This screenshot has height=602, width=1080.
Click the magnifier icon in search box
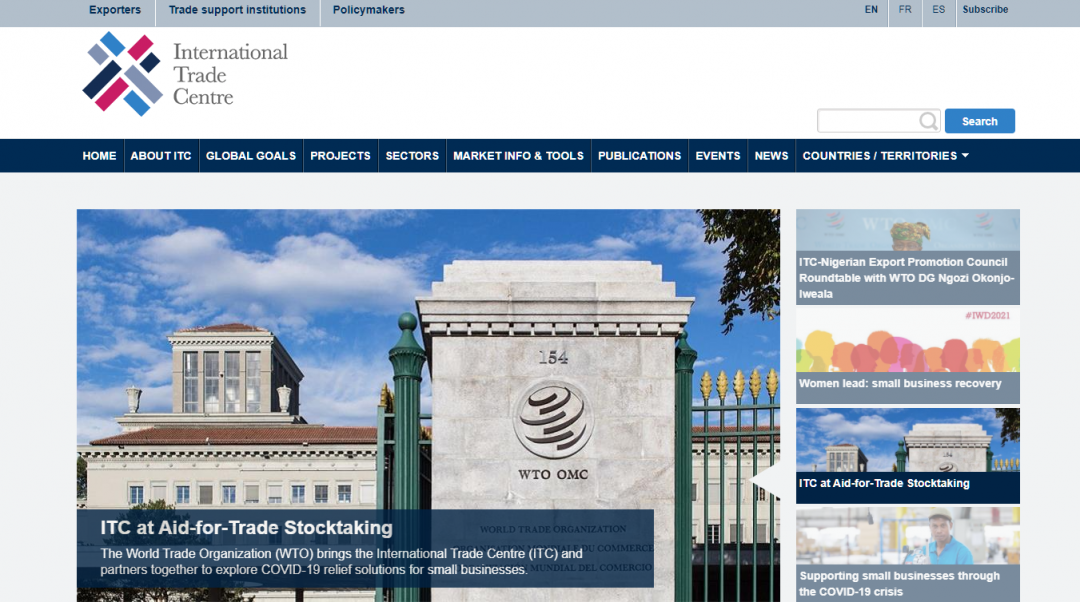coord(928,121)
